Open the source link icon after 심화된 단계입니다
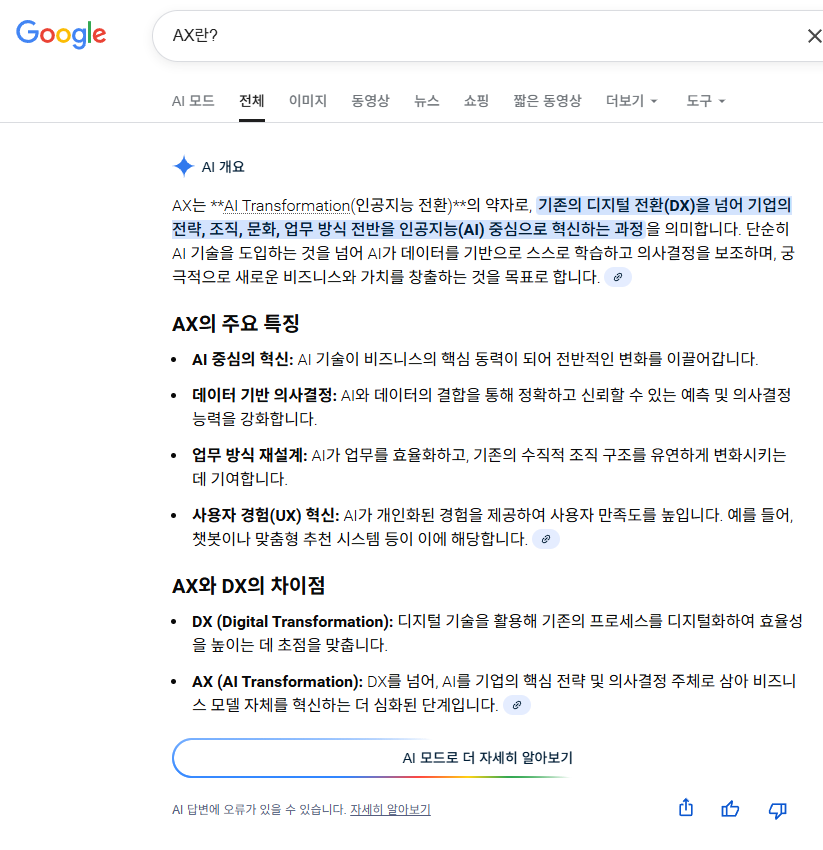Image resolution: width=823 pixels, height=850 pixels. point(517,705)
